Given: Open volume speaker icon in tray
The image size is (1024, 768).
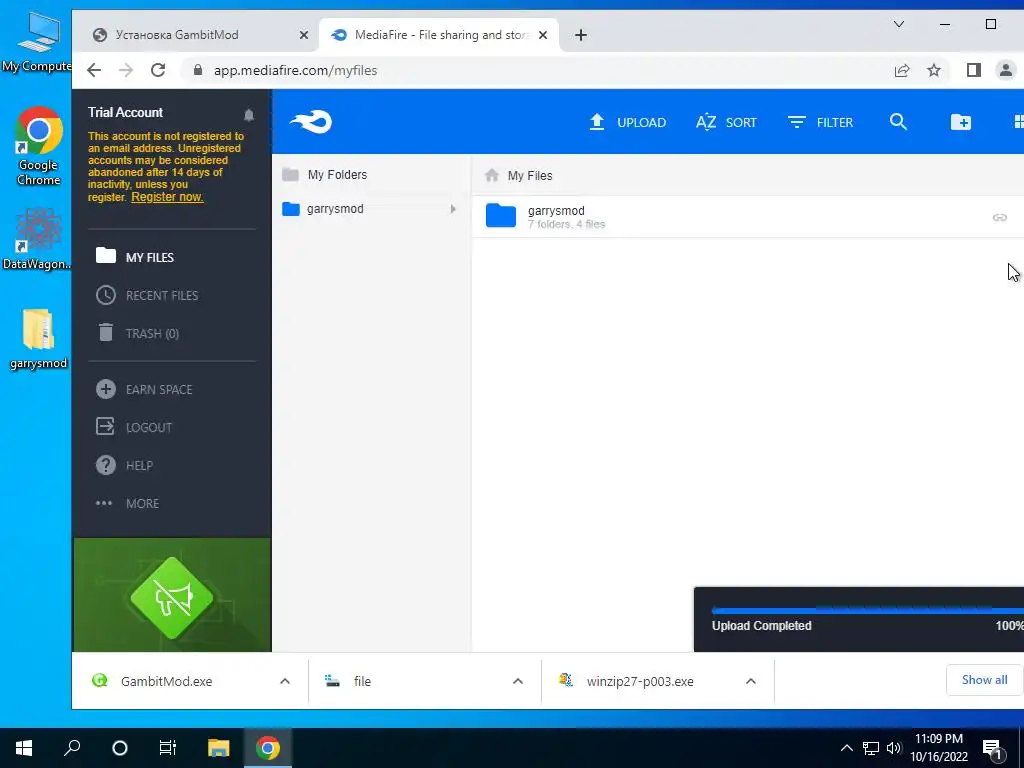Looking at the screenshot, I should [x=894, y=748].
